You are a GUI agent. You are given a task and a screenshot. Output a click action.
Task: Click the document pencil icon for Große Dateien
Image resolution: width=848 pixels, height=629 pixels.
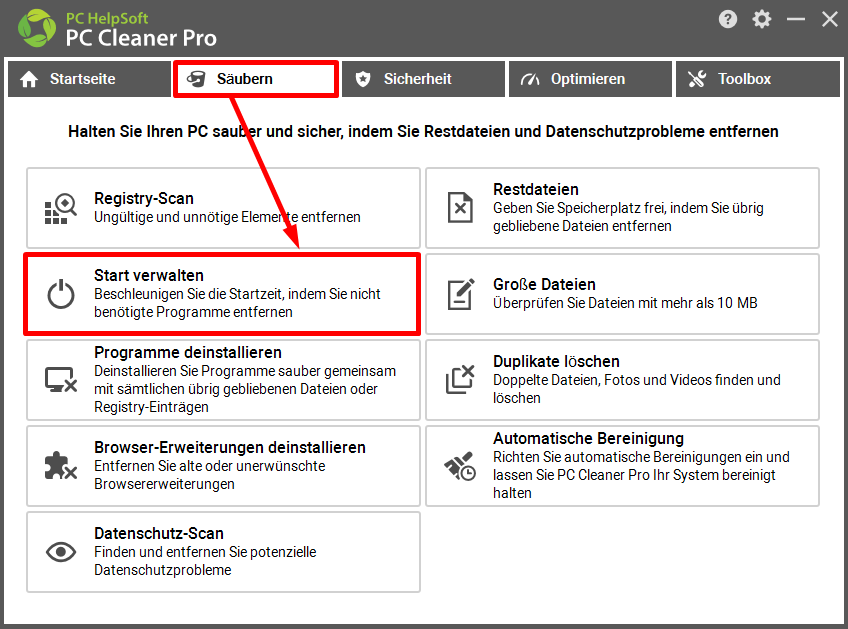[x=461, y=294]
